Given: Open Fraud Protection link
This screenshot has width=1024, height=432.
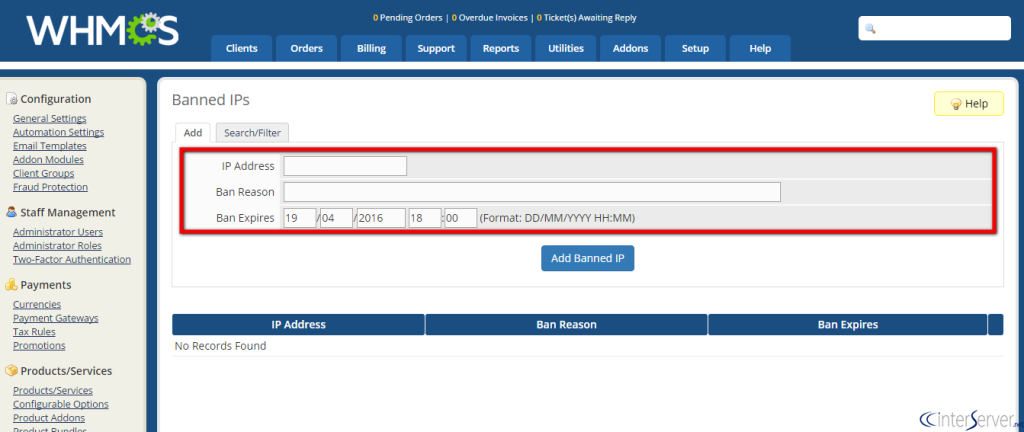Looking at the screenshot, I should pyautogui.click(x=50, y=187).
